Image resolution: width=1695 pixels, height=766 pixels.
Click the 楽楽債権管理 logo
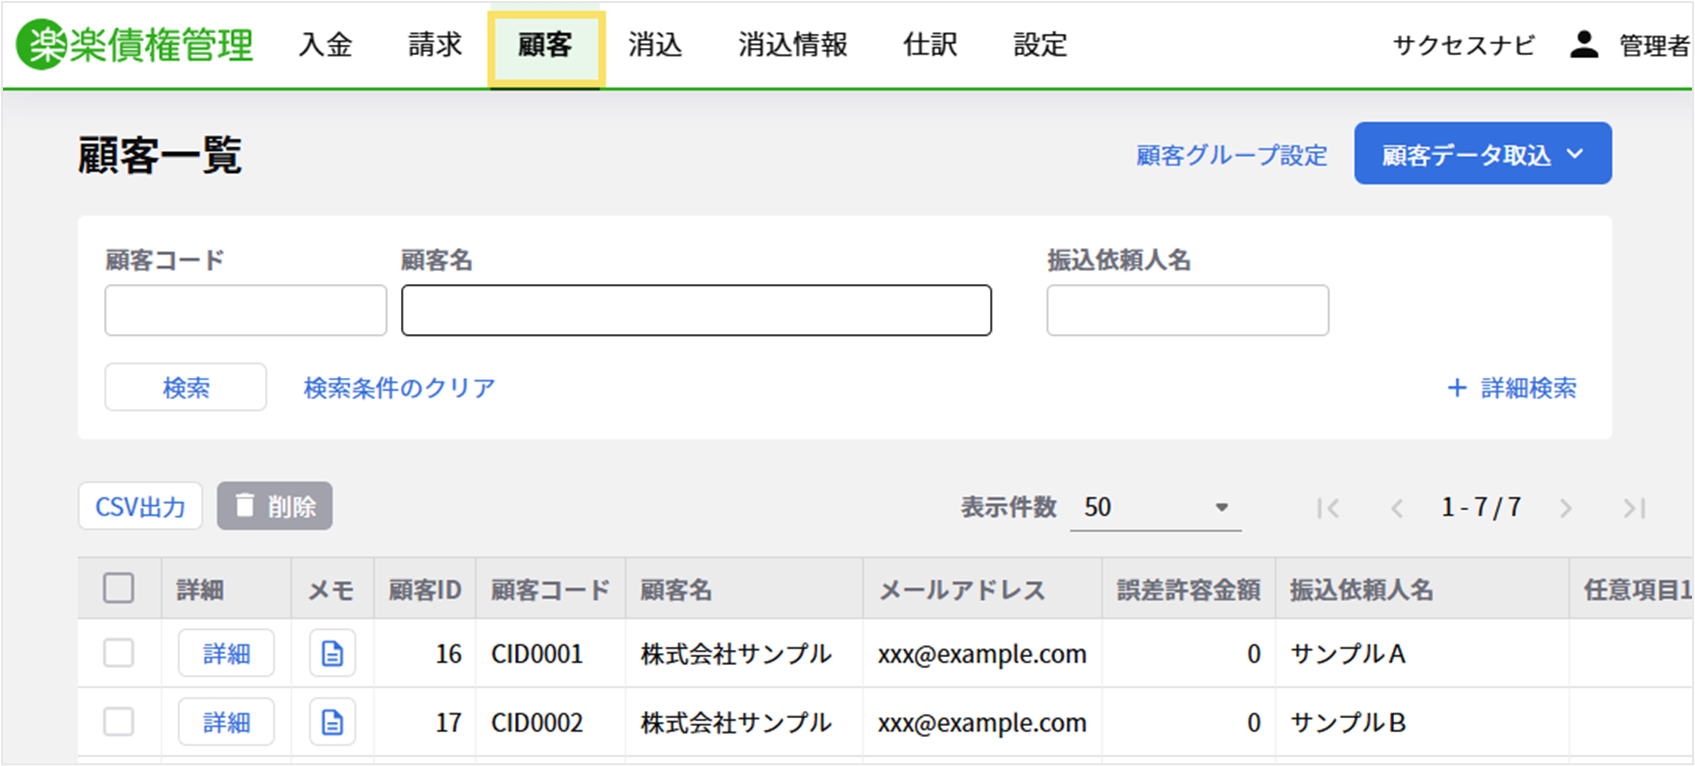[136, 45]
